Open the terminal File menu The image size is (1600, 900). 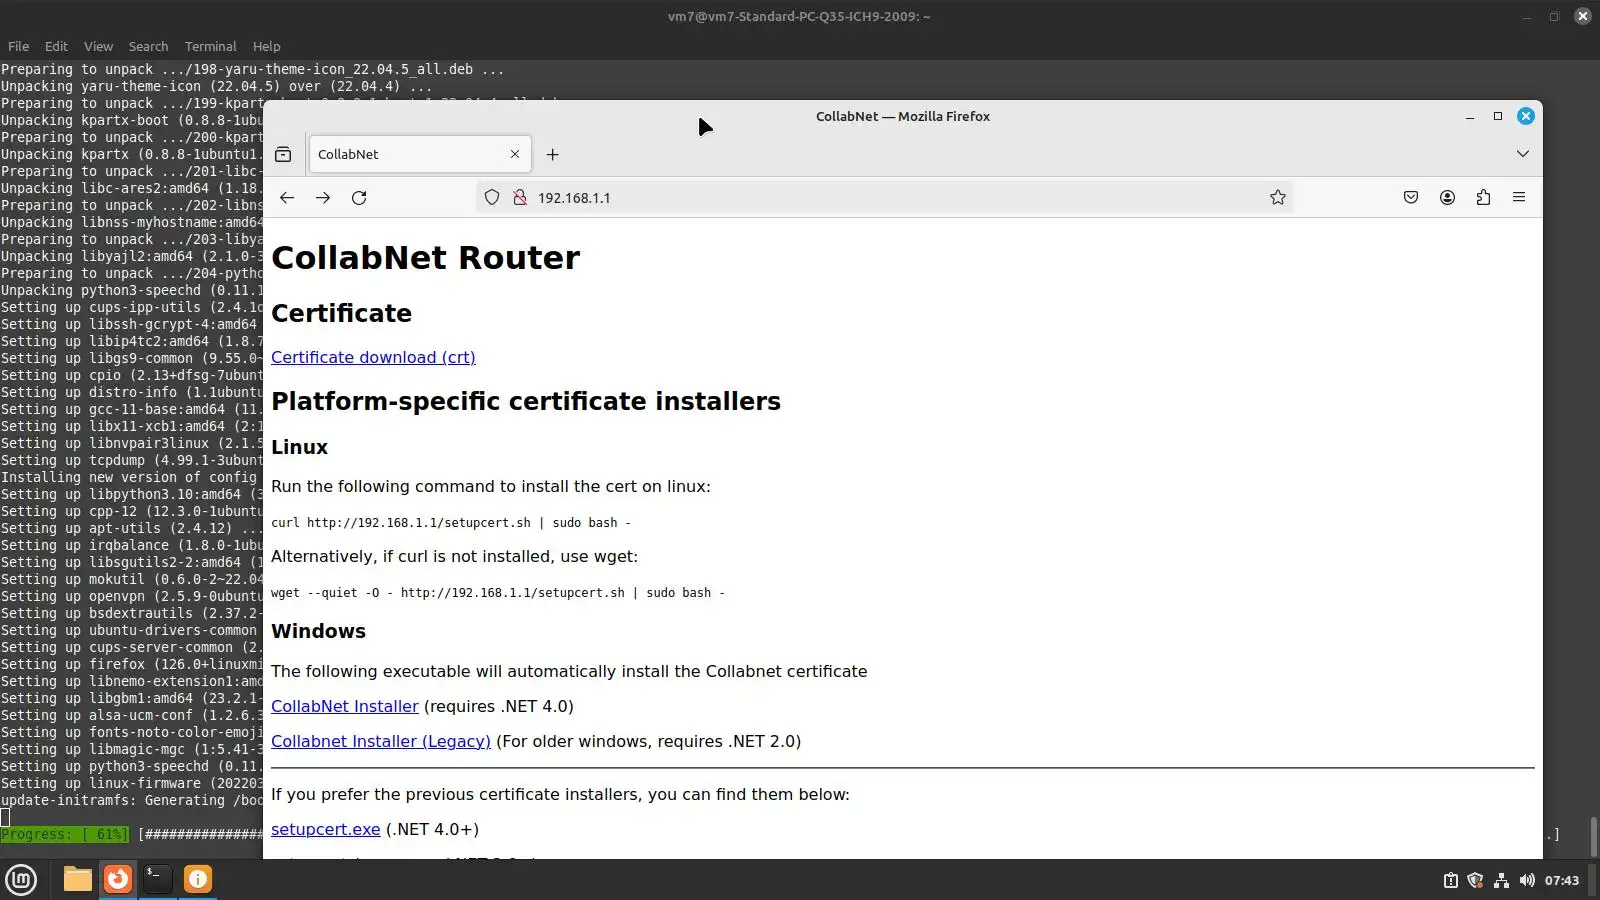point(18,46)
